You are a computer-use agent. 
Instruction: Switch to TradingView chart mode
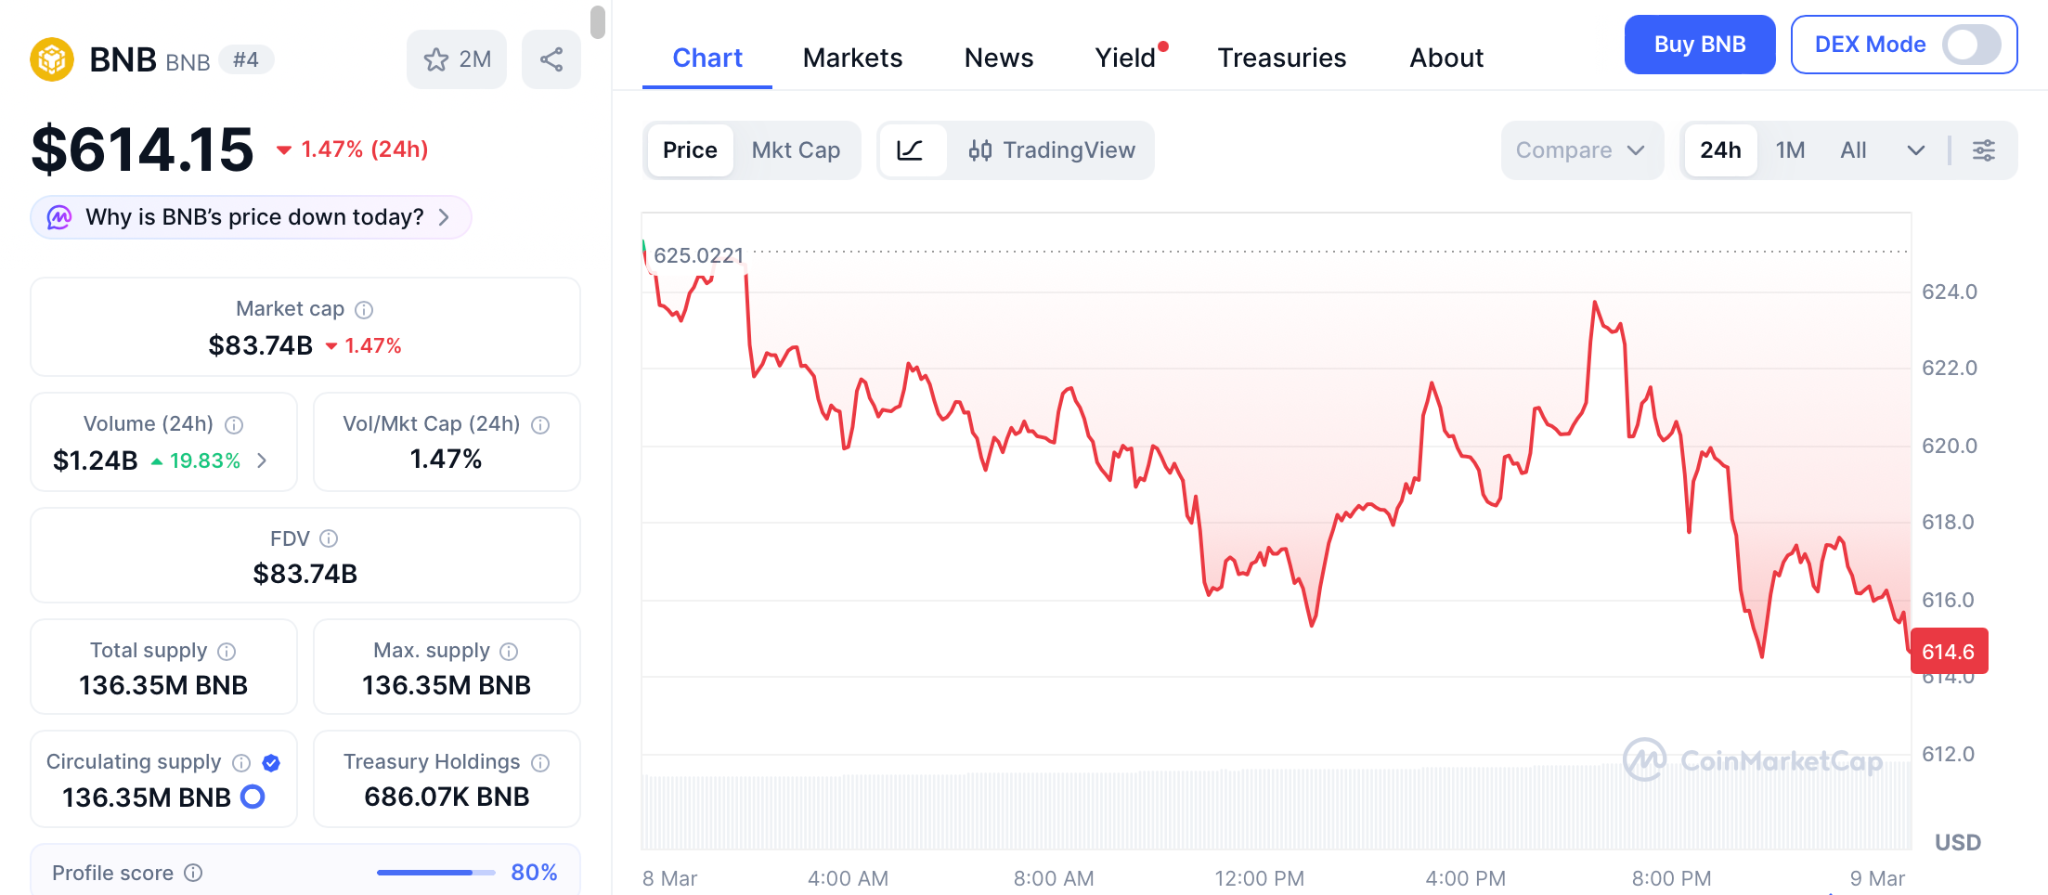pyautogui.click(x=1052, y=150)
